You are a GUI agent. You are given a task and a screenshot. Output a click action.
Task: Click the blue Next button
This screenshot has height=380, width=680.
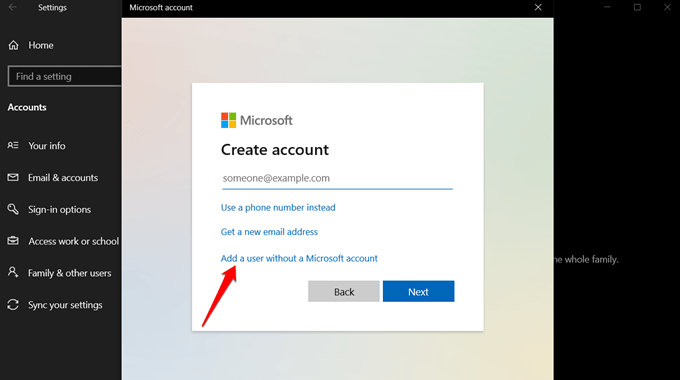[418, 292]
